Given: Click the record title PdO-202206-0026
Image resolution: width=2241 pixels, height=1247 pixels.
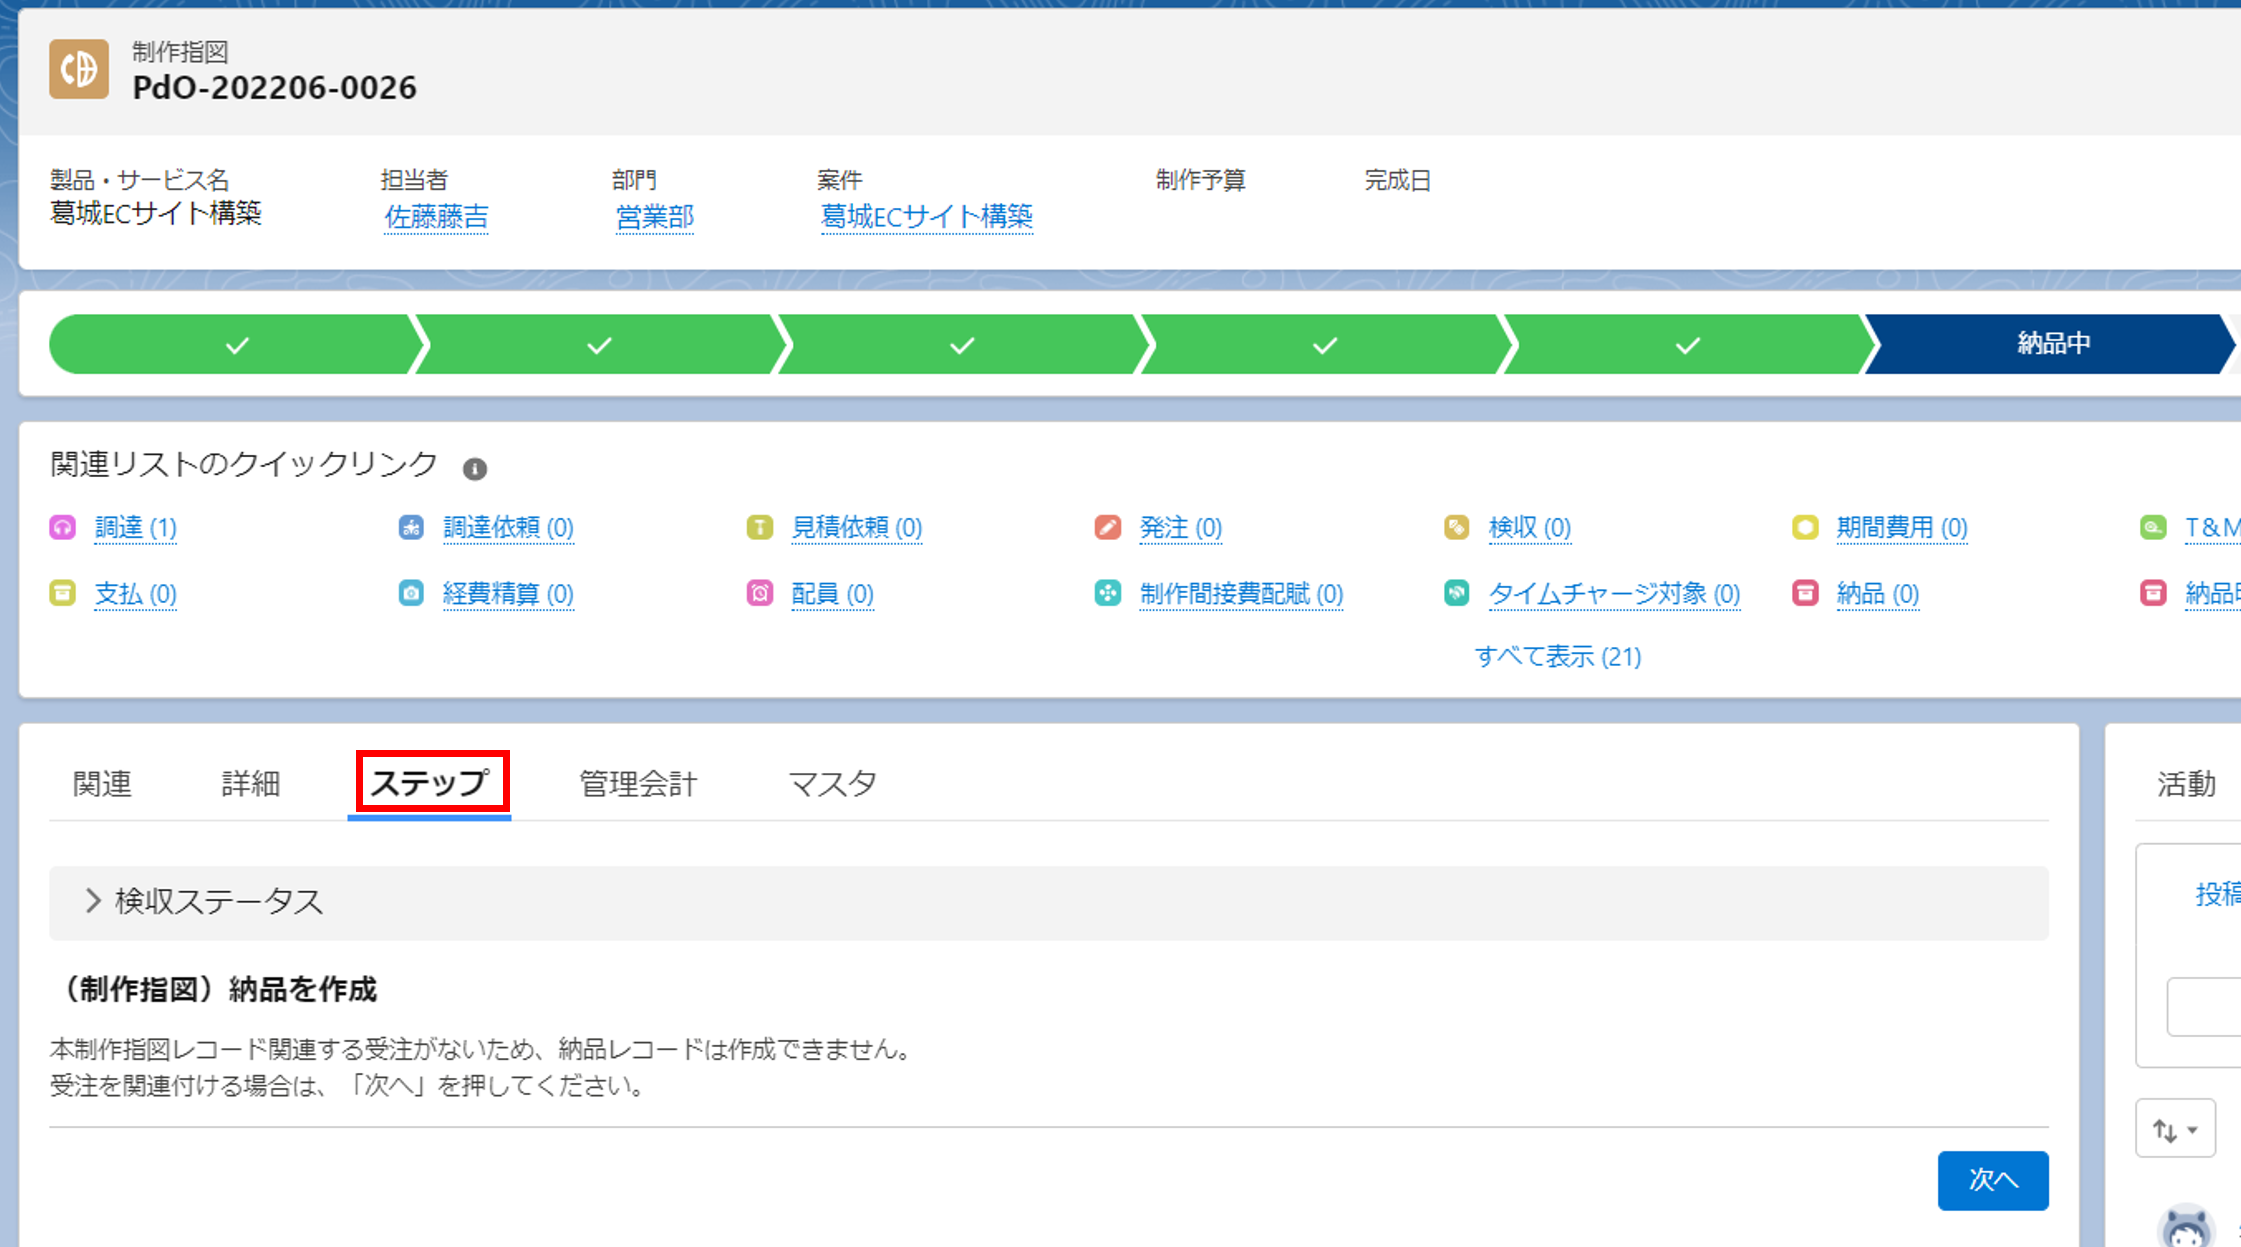Looking at the screenshot, I should 275,88.
